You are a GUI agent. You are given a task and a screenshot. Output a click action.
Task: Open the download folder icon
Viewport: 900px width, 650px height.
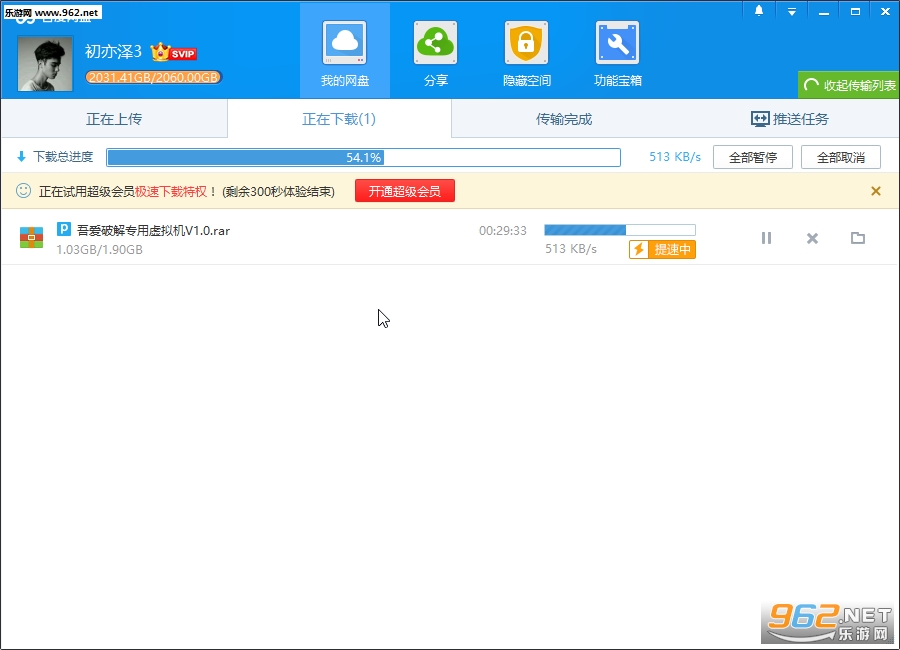[858, 238]
